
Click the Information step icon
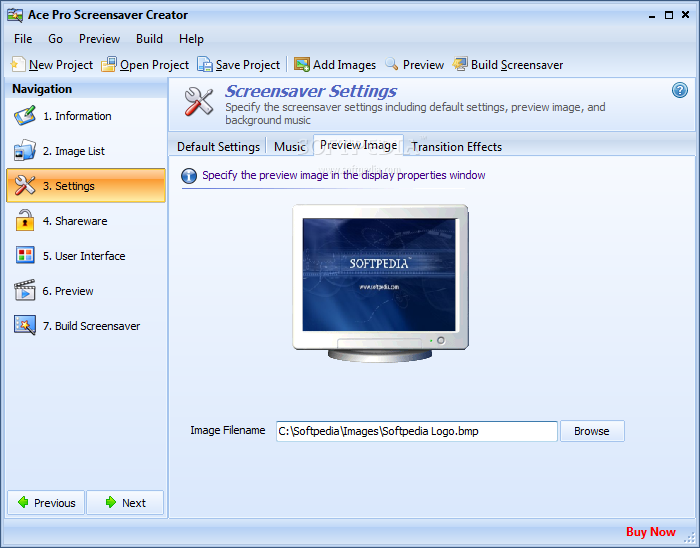pos(25,116)
